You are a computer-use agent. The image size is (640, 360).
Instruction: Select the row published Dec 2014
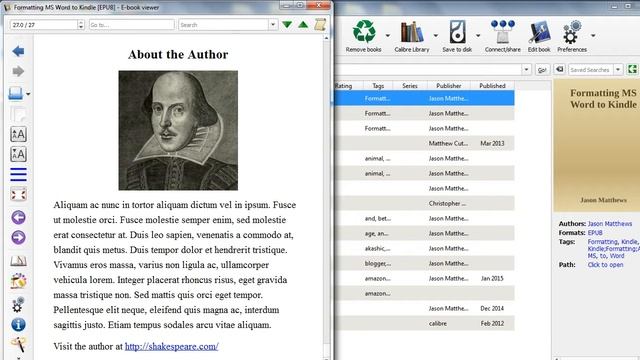424,308
